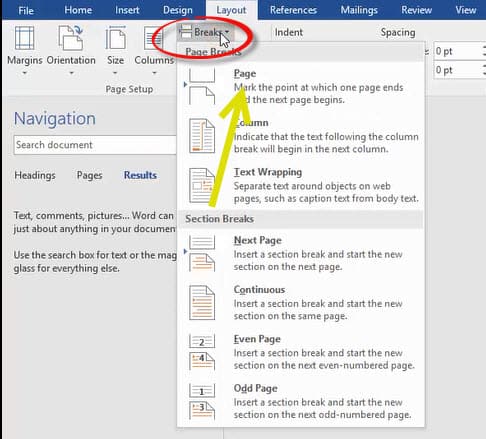Choose the Column break icon
Image resolution: width=486 pixels, height=439 pixels.
pyautogui.click(x=202, y=136)
